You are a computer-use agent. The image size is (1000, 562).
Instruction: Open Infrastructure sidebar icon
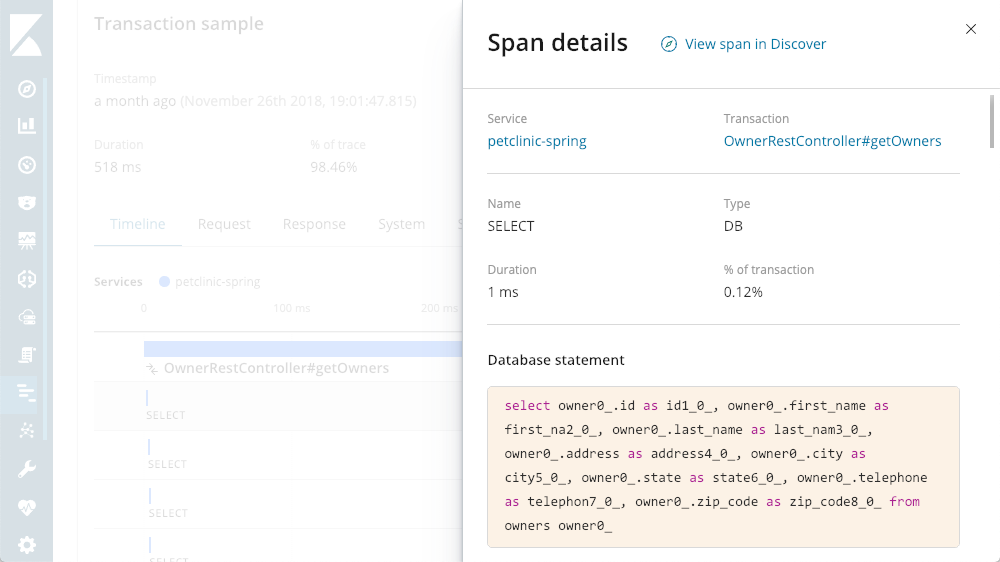tap(27, 317)
